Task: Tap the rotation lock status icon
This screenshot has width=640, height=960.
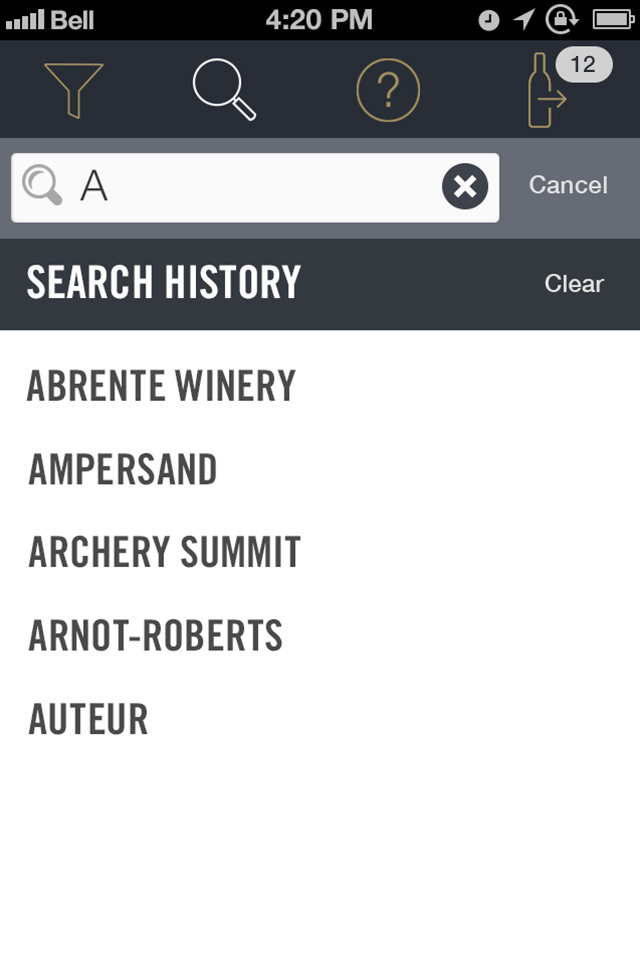Action: 561,19
